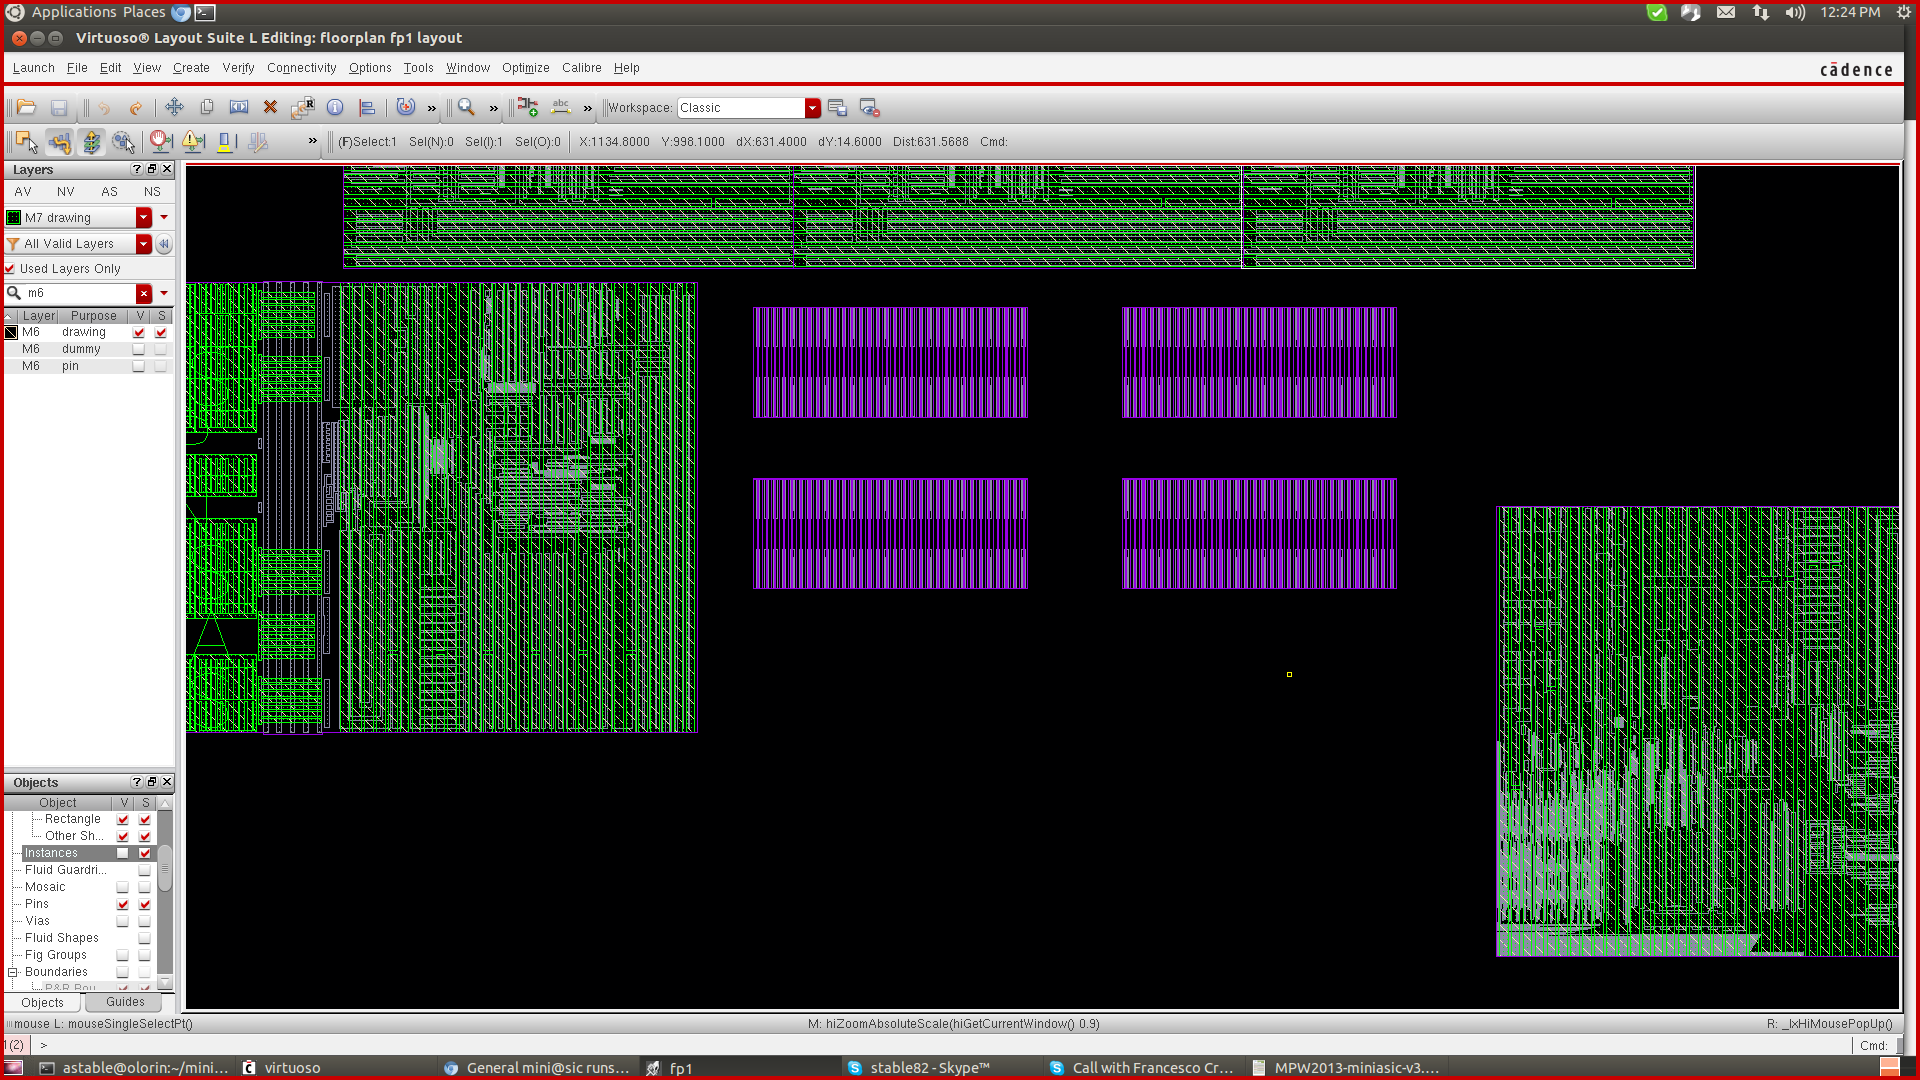Open the Verify menu
The width and height of the screenshot is (1920, 1080).
pyautogui.click(x=238, y=68)
